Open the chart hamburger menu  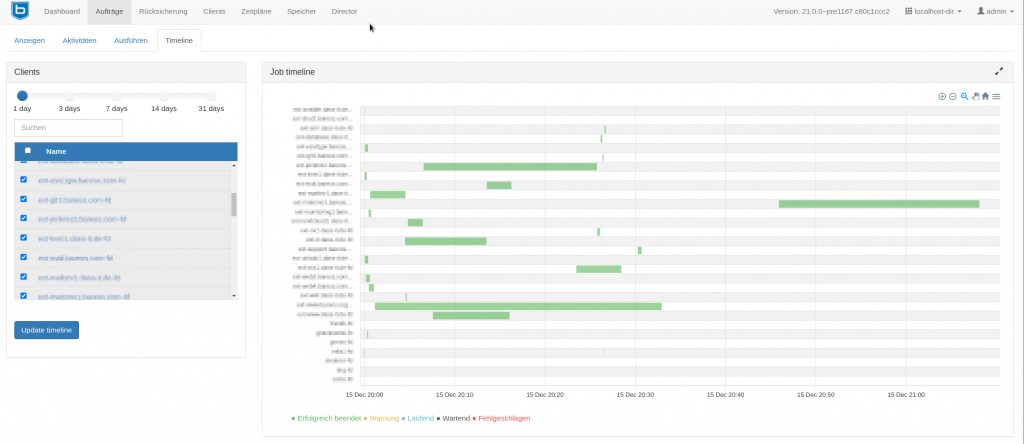pos(996,97)
